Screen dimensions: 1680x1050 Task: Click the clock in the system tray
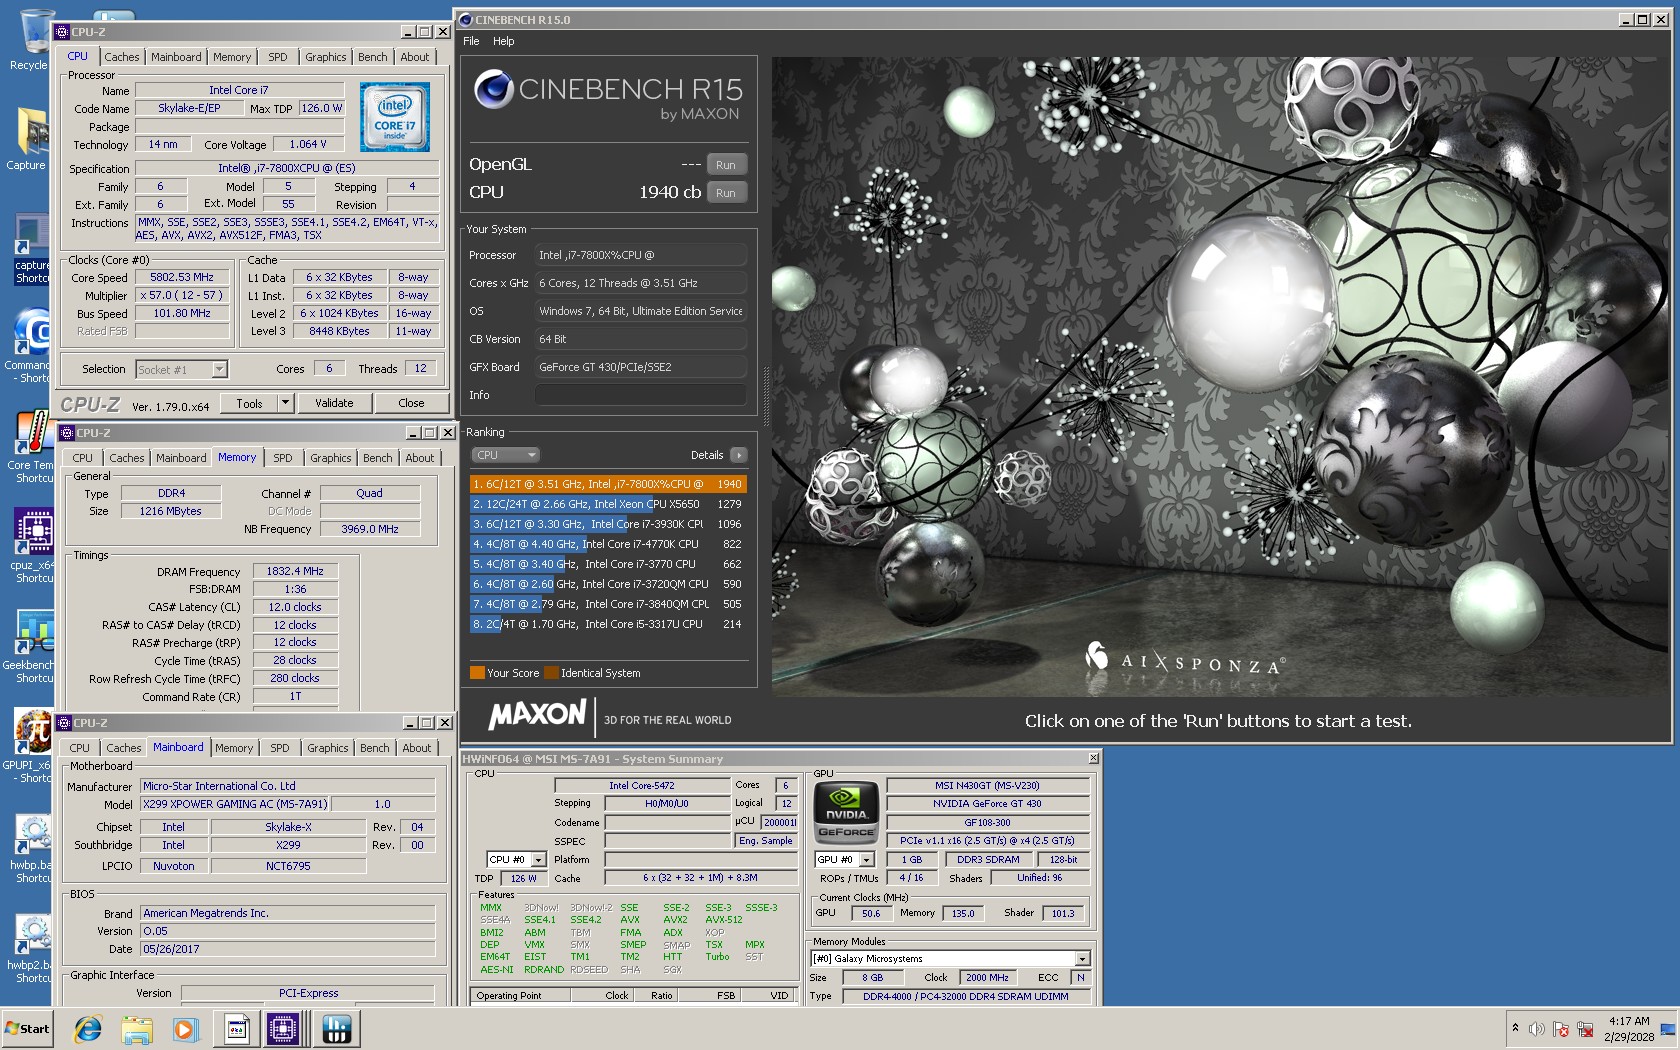[x=1629, y=1029]
